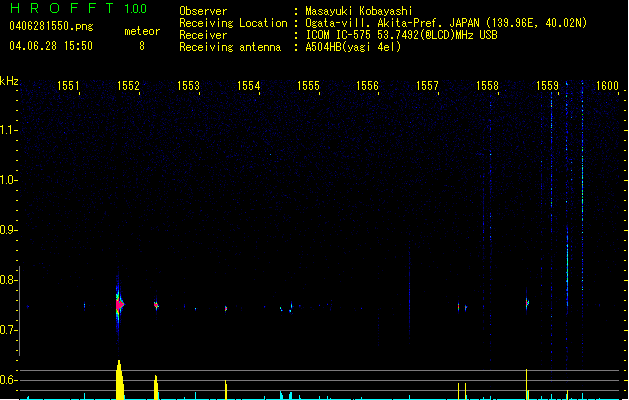Screen dimensions: 629x400
Task: Click the meteor count value 8
Action: (x=142, y=46)
